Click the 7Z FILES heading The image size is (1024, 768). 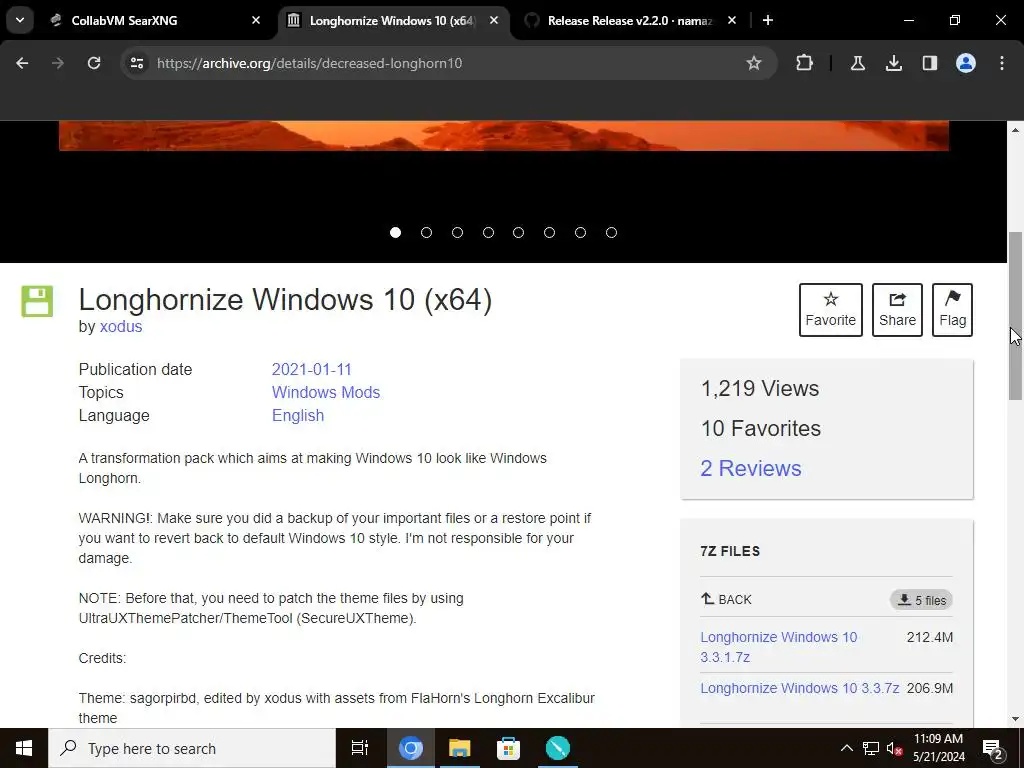730,551
